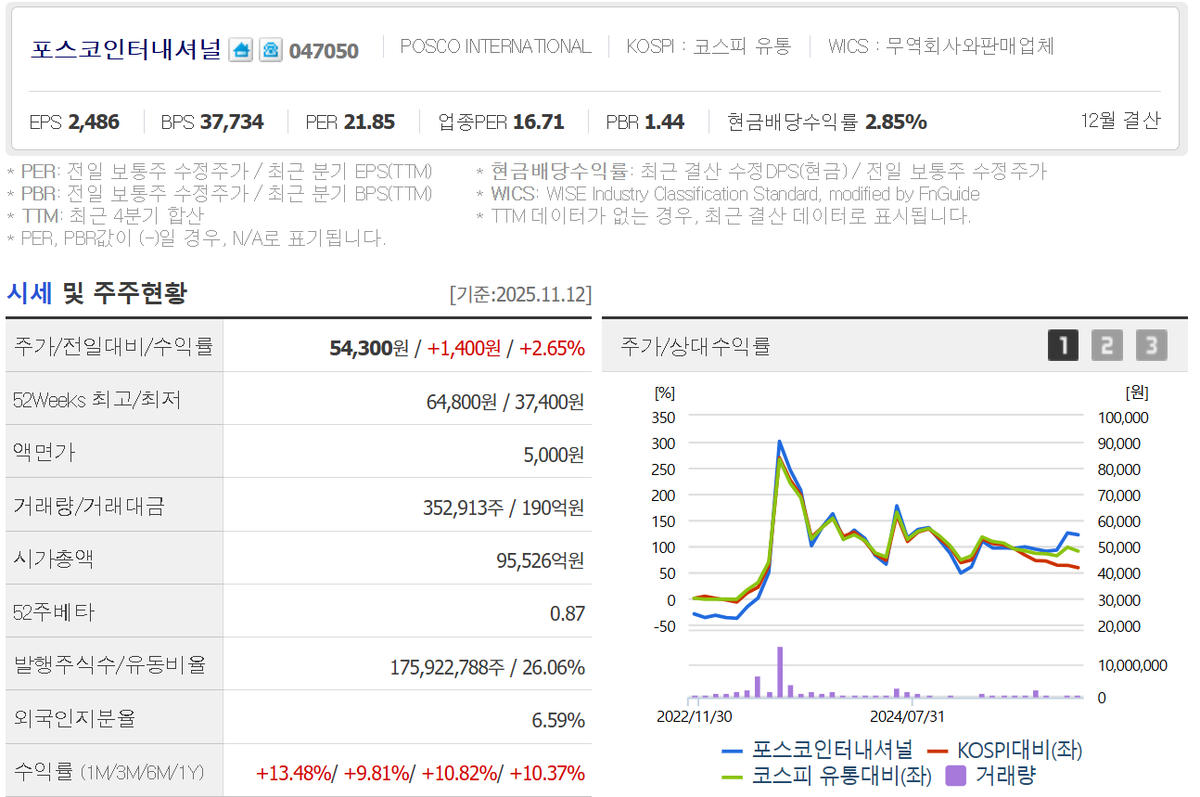Select the 외국인지분율 6.59% value
The image size is (1200, 797).
point(559,719)
